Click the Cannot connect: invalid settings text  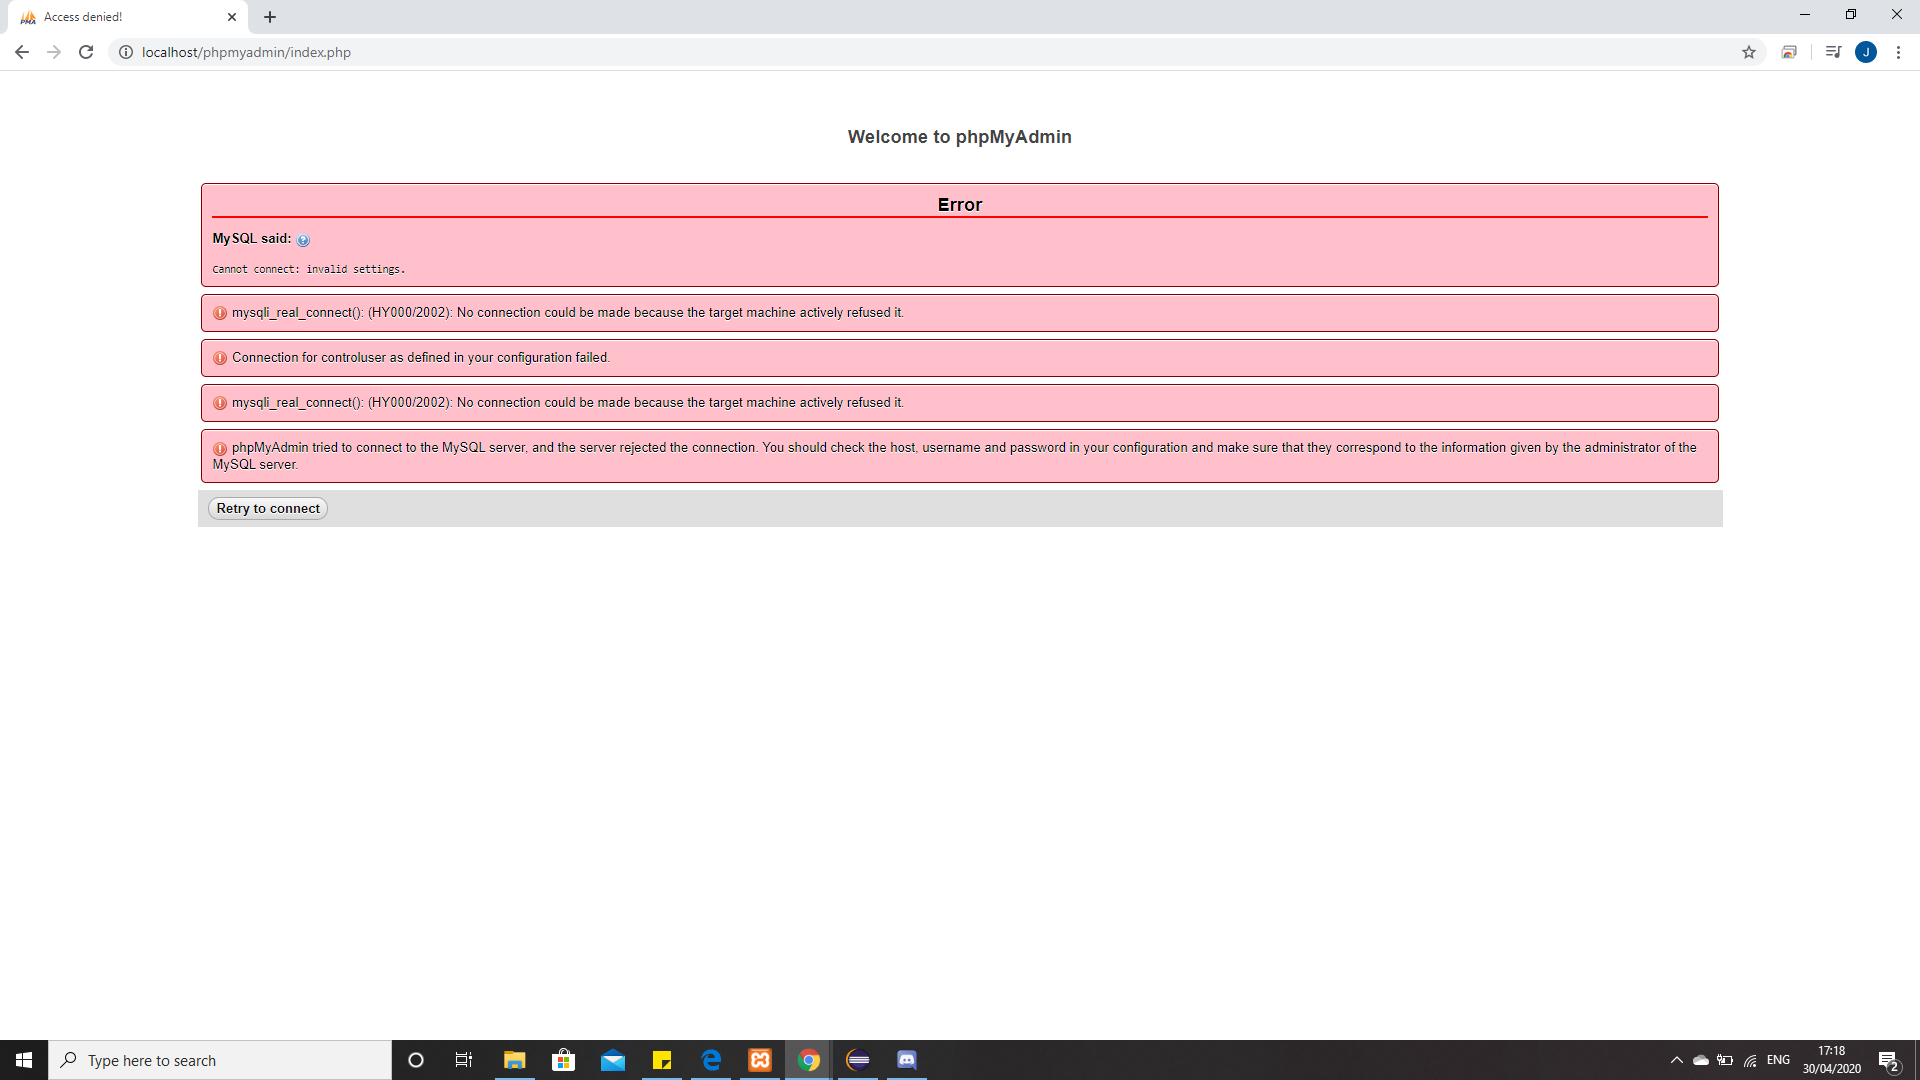[x=308, y=269]
